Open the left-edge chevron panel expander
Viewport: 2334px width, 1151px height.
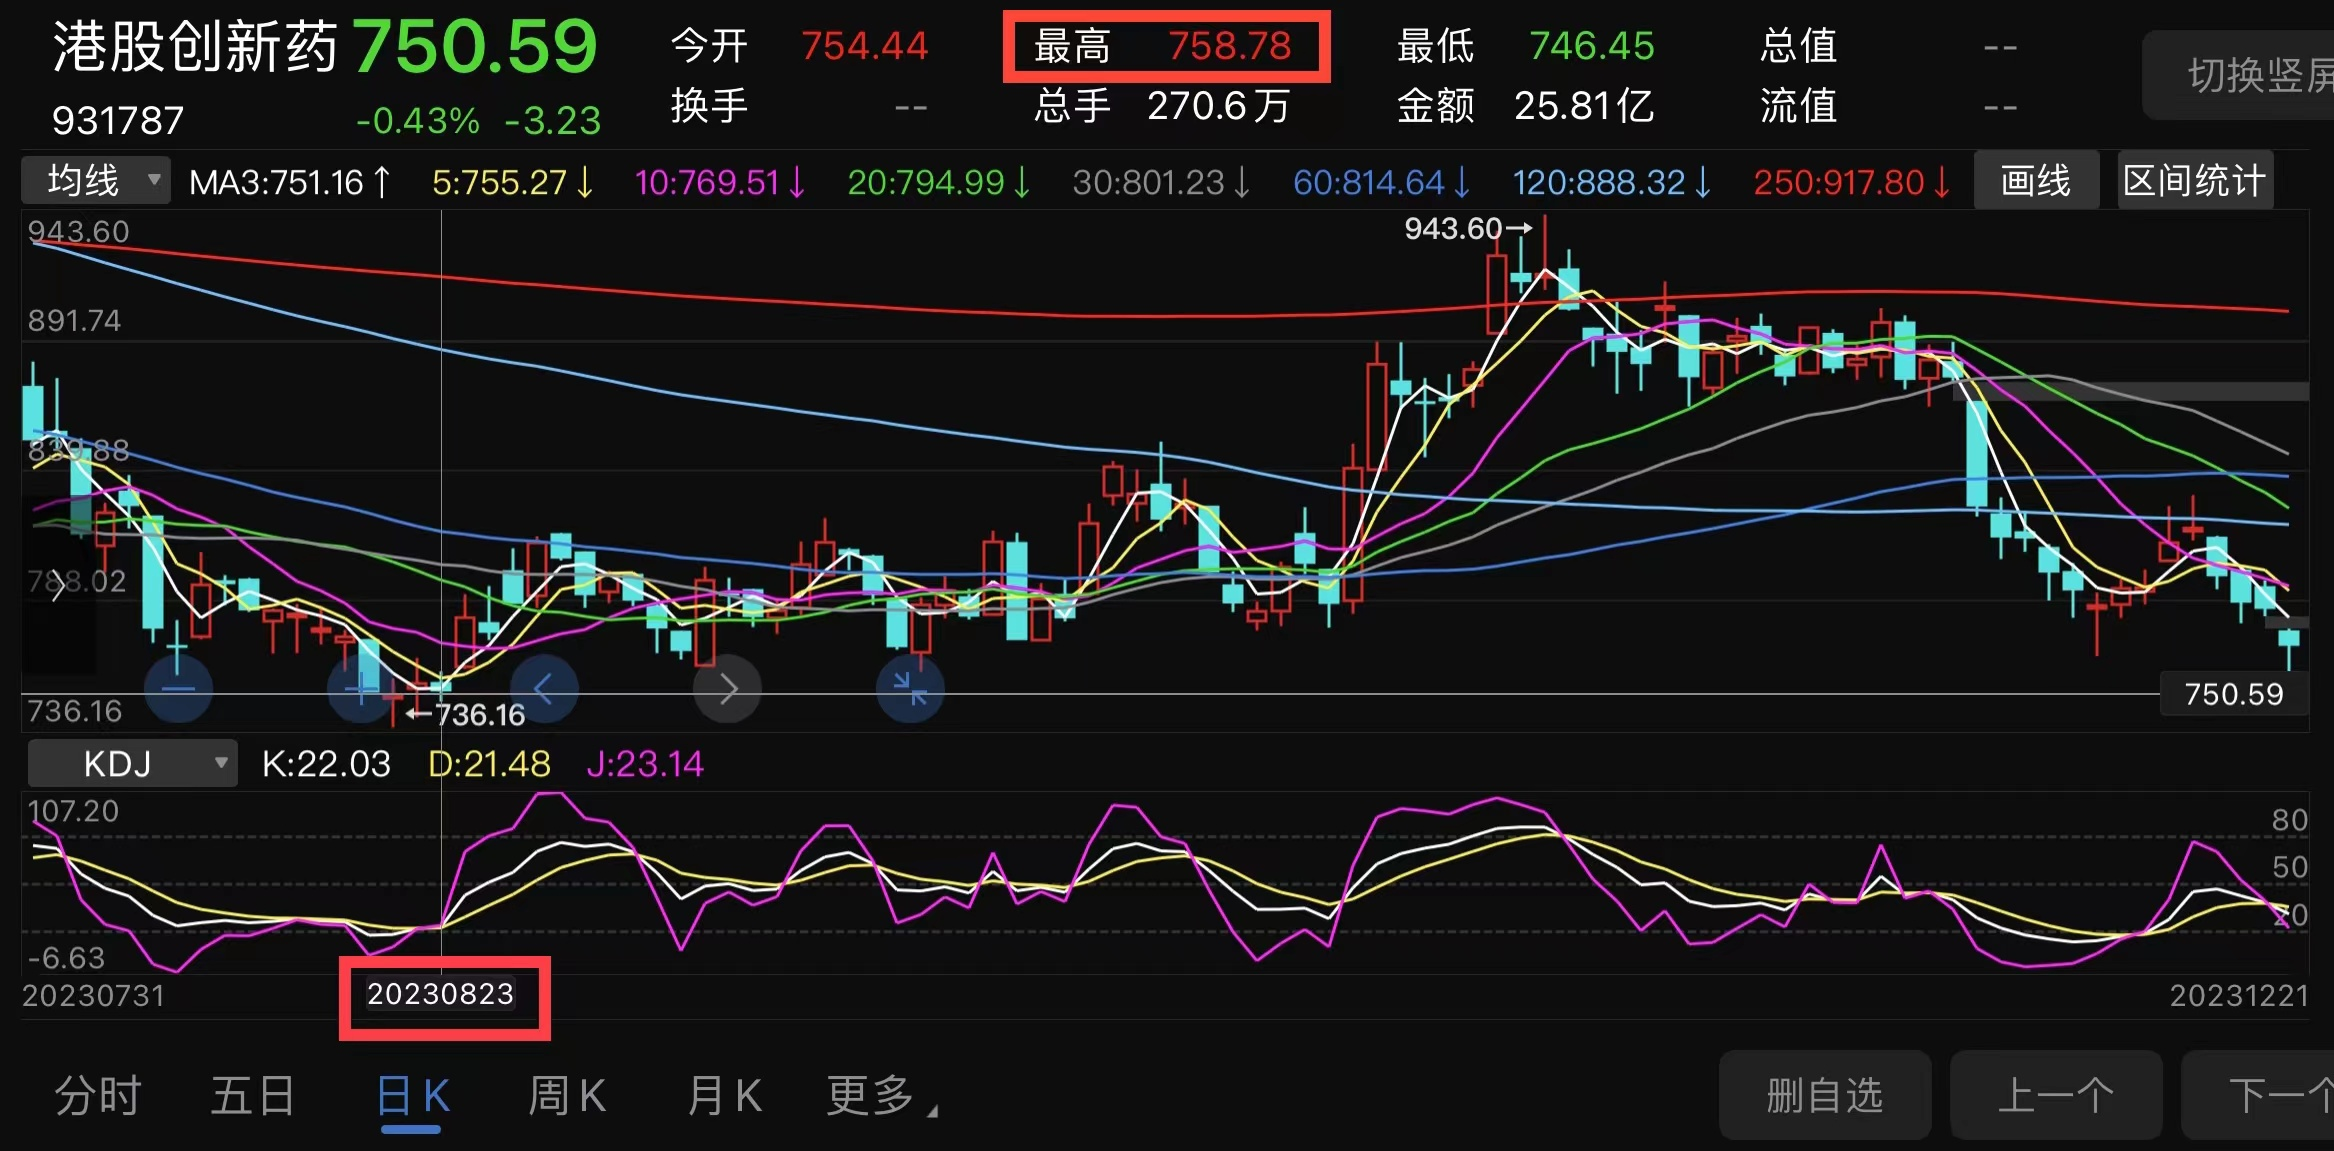tap(58, 586)
